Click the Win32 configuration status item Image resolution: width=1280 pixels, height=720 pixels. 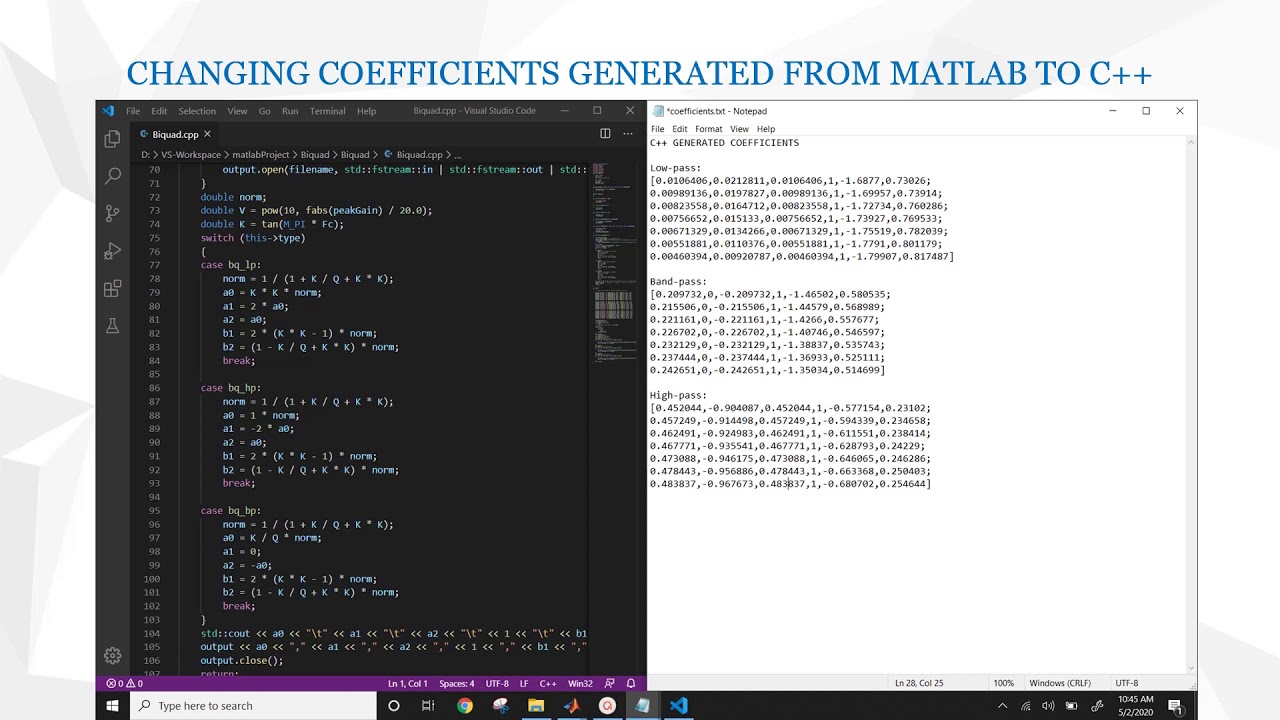[x=580, y=683]
